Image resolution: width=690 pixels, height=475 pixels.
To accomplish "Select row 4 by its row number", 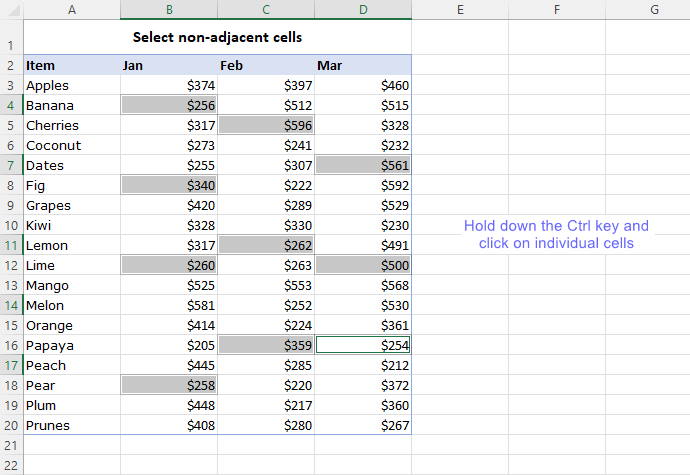I will click(11, 105).
